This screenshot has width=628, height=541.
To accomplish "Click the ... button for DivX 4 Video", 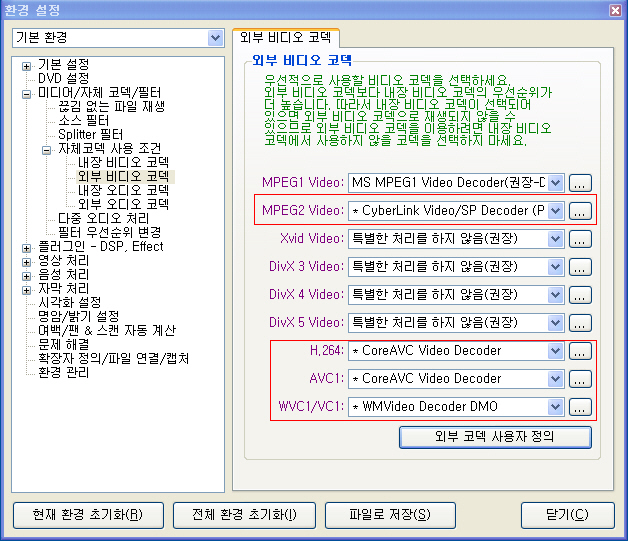I will pyautogui.click(x=580, y=295).
